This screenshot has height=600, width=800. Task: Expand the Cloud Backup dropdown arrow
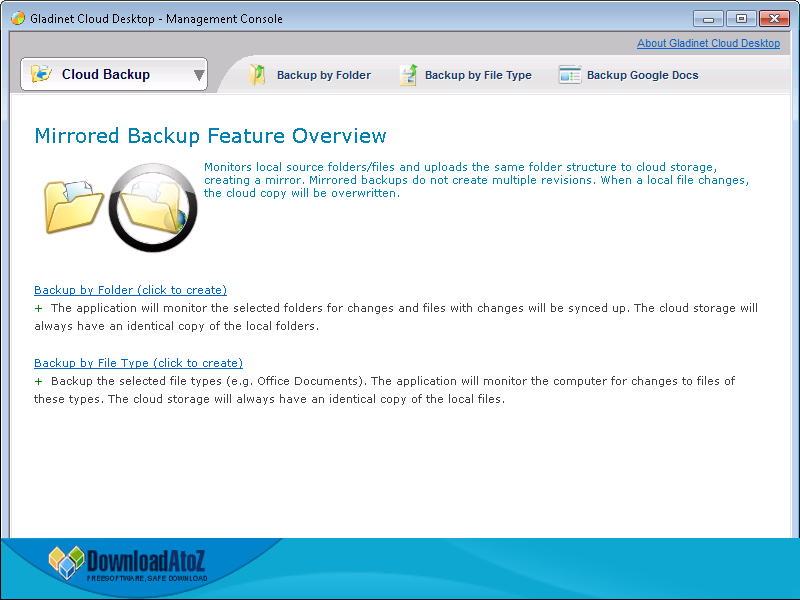coord(198,75)
